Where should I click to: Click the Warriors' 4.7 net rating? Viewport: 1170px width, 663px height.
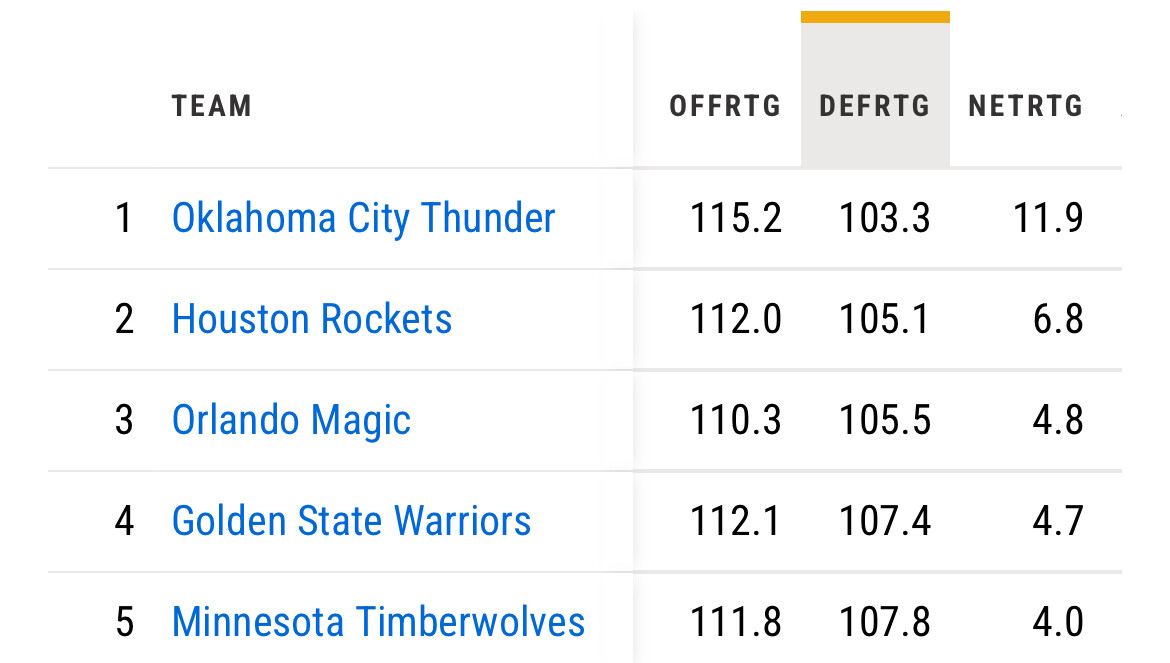1058,521
